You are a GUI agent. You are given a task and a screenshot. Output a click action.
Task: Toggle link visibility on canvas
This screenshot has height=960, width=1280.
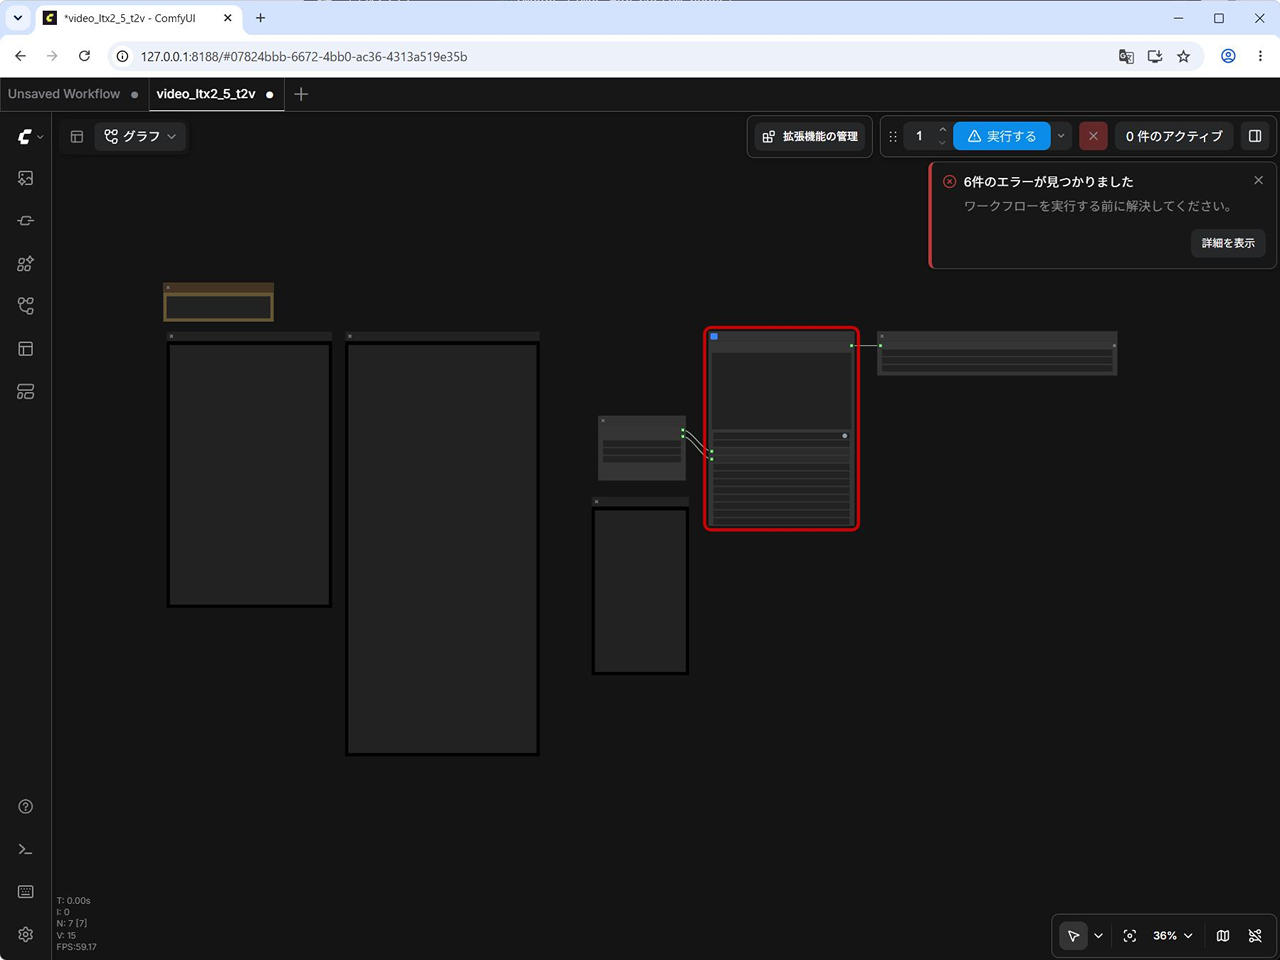(x=1255, y=936)
